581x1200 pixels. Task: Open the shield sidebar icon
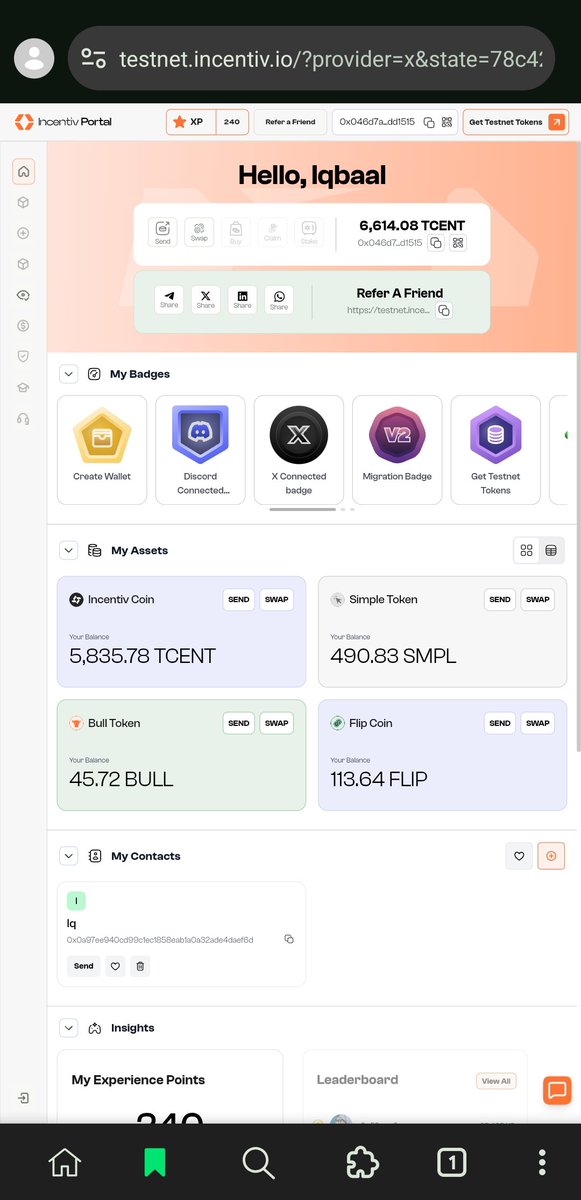pyautogui.click(x=23, y=357)
